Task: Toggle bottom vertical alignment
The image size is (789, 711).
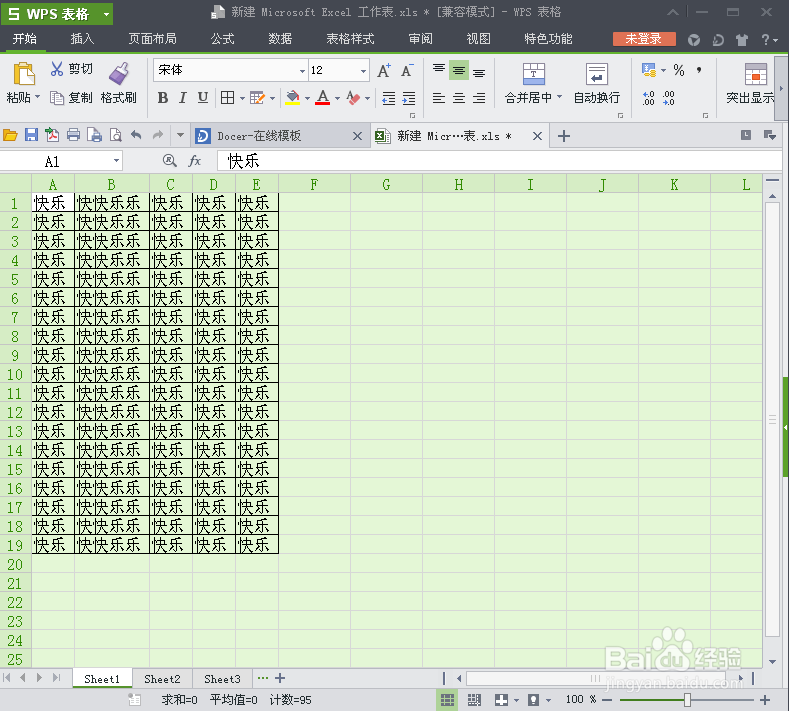Action: pos(479,70)
